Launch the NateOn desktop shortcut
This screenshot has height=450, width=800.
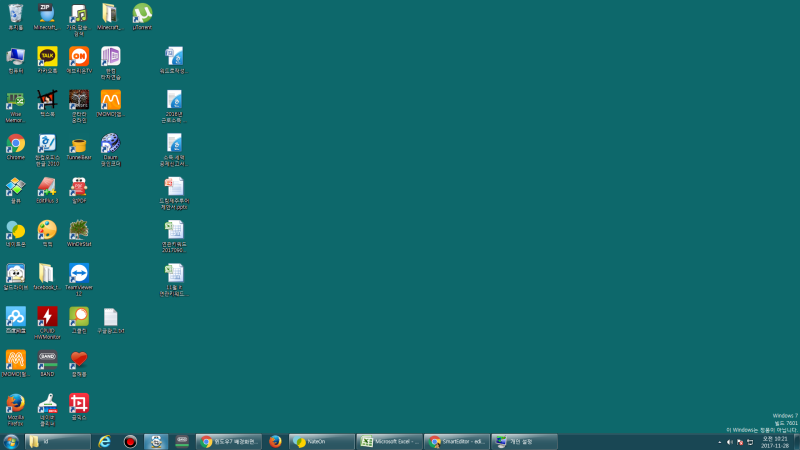[x=16, y=234]
